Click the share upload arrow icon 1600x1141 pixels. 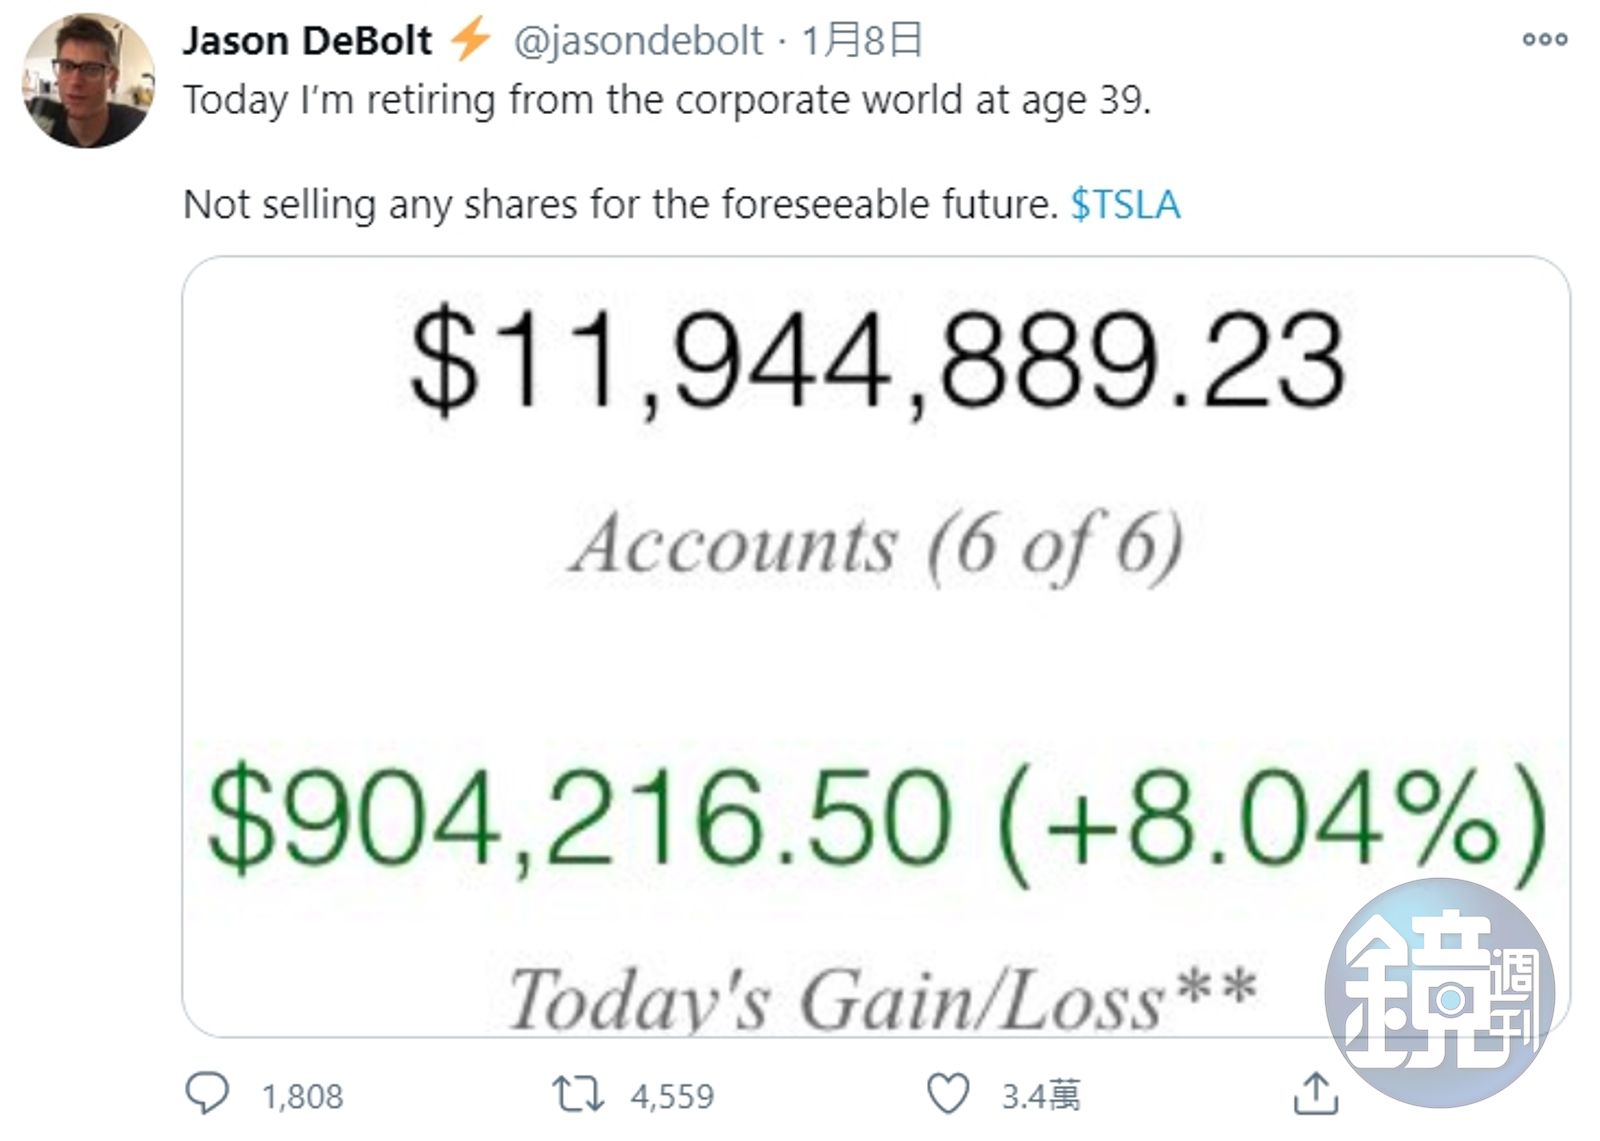click(1315, 1093)
